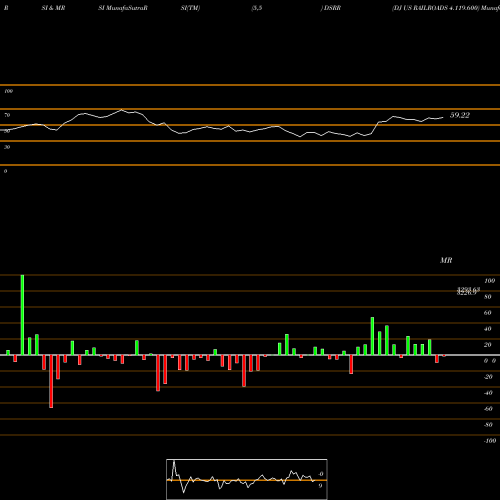Click the tallest green MR bar
This screenshot has width=500, height=500.
coord(22,315)
